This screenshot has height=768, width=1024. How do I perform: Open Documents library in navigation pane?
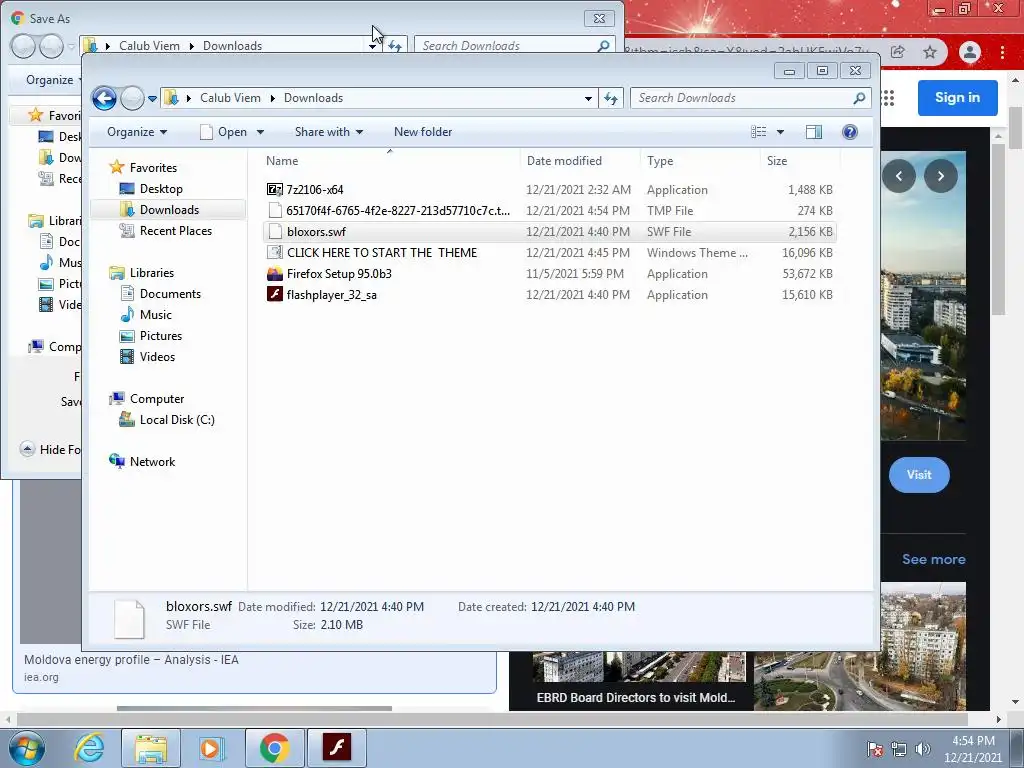pos(170,294)
